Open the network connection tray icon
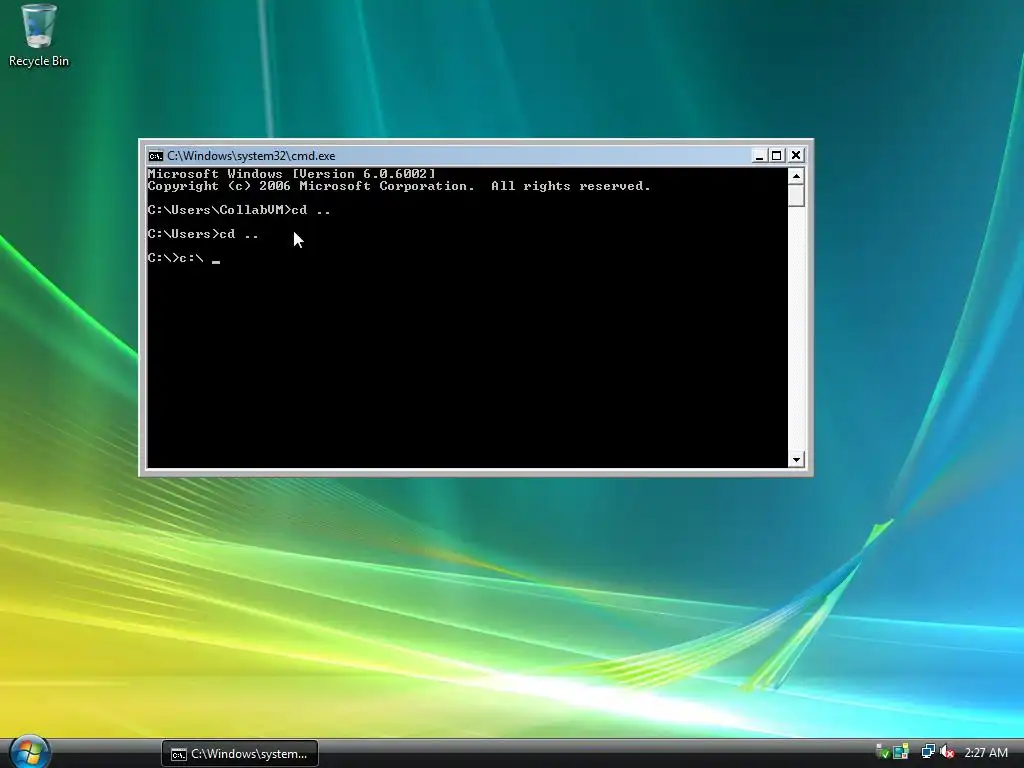 928,752
